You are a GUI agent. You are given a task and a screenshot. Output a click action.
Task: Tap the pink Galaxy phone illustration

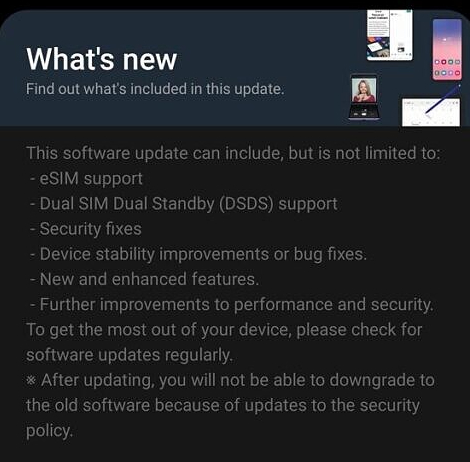point(447,49)
